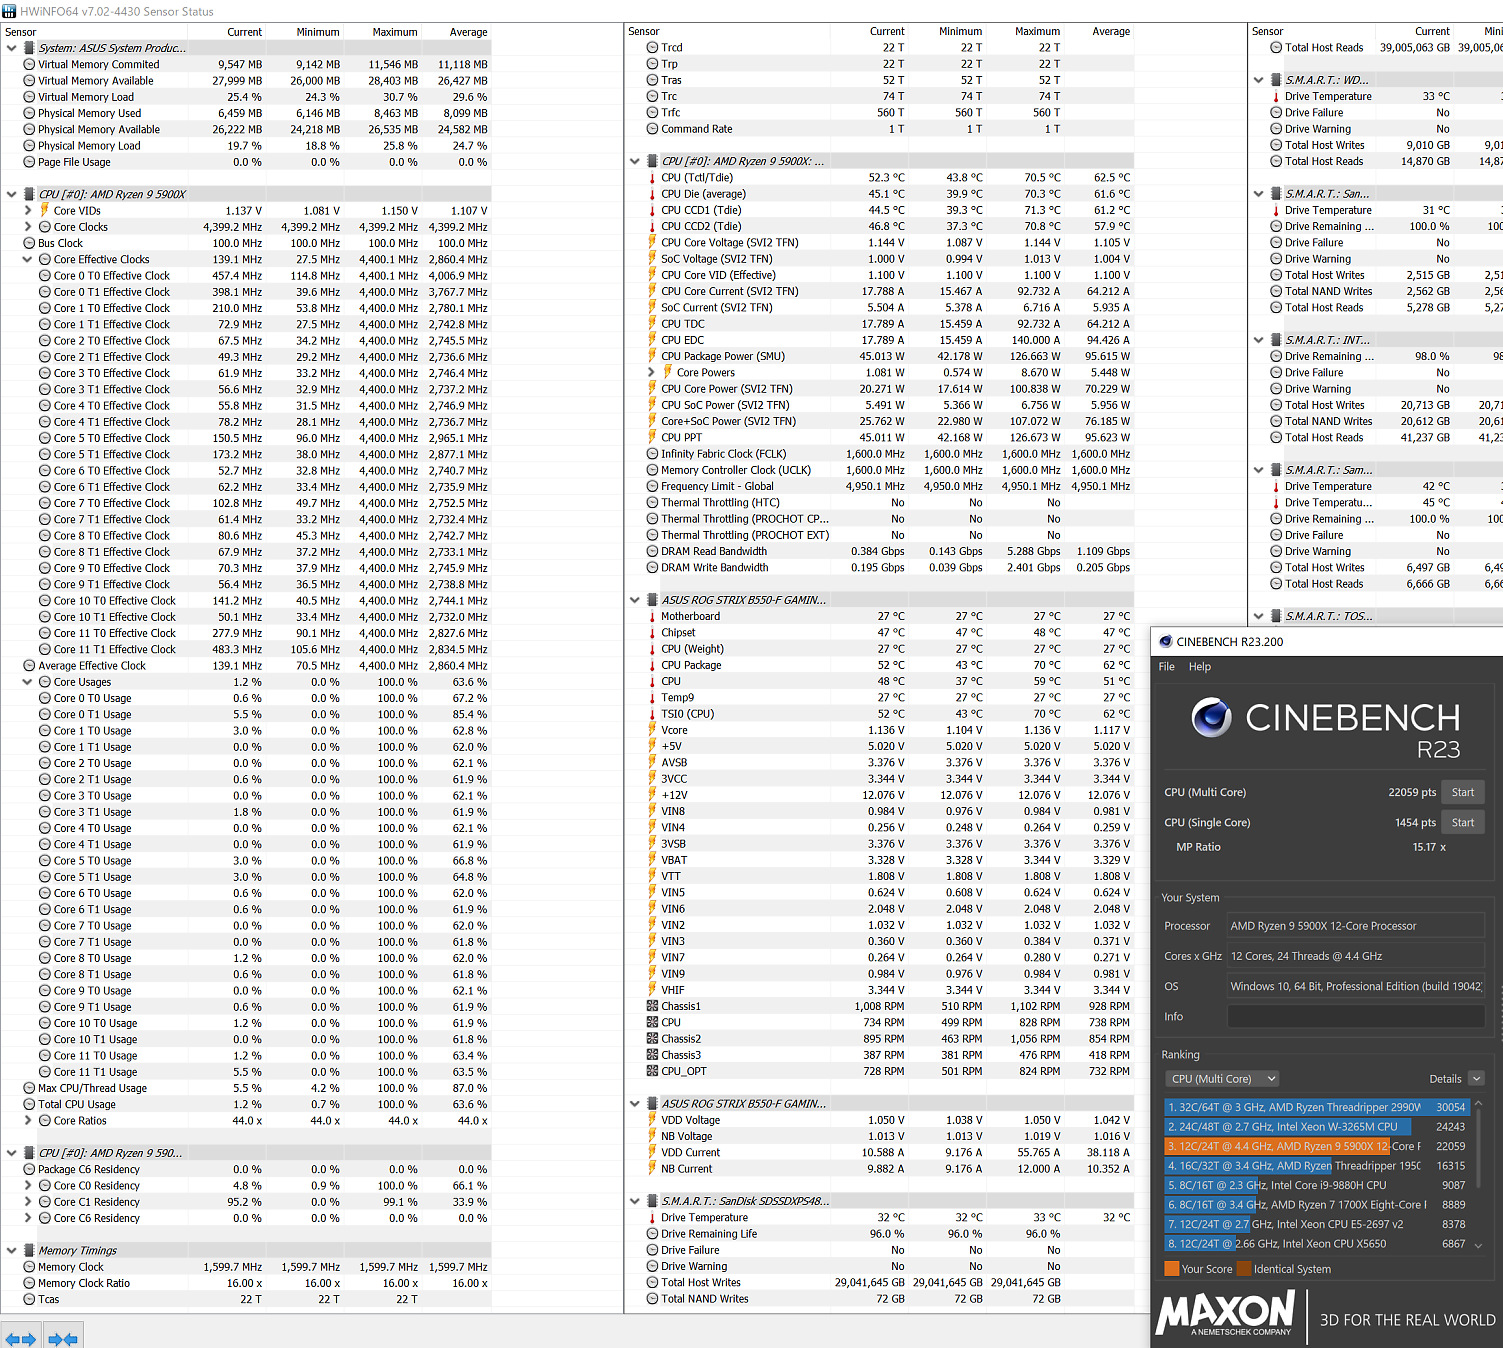Click the processor name AMD Ryzen 9 5900X 12-Core Processor
The image size is (1503, 1348).
1323,927
